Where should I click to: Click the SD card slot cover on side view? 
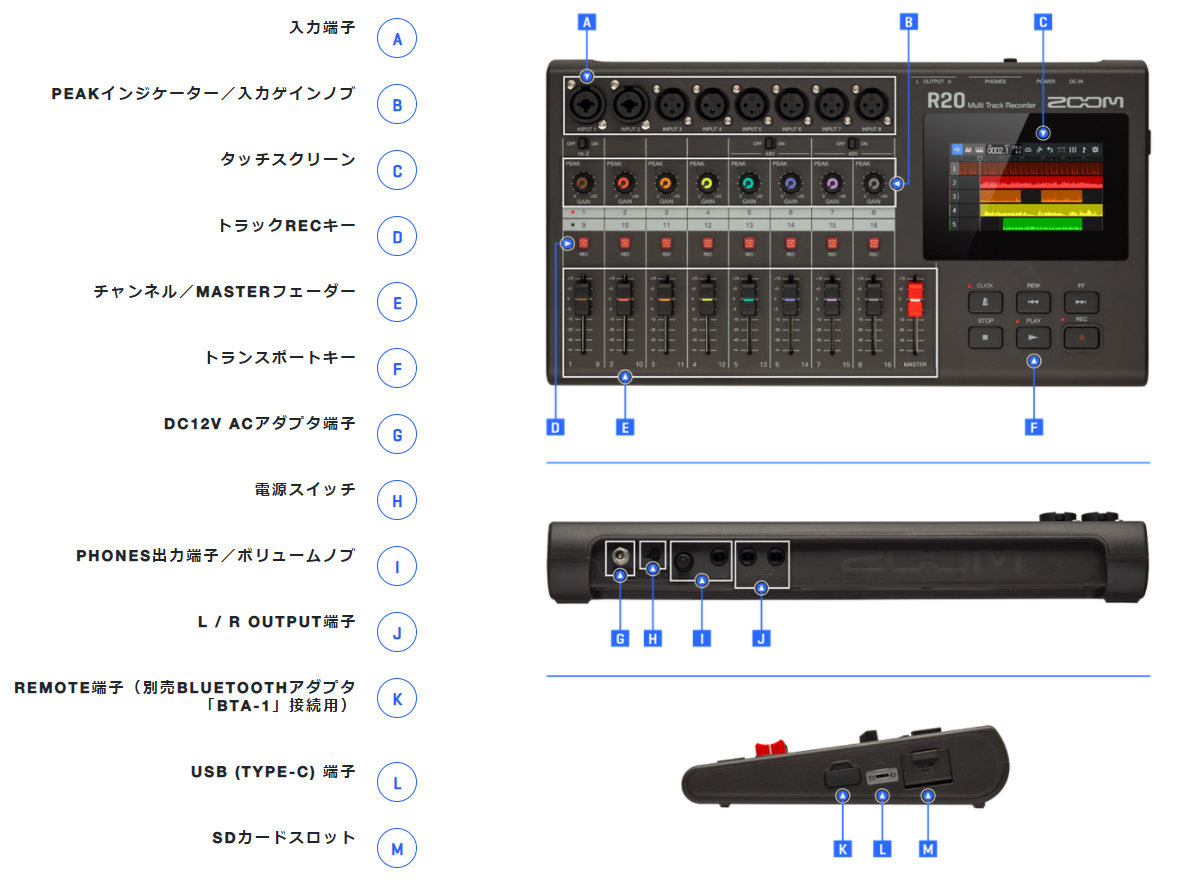pyautogui.click(x=928, y=769)
